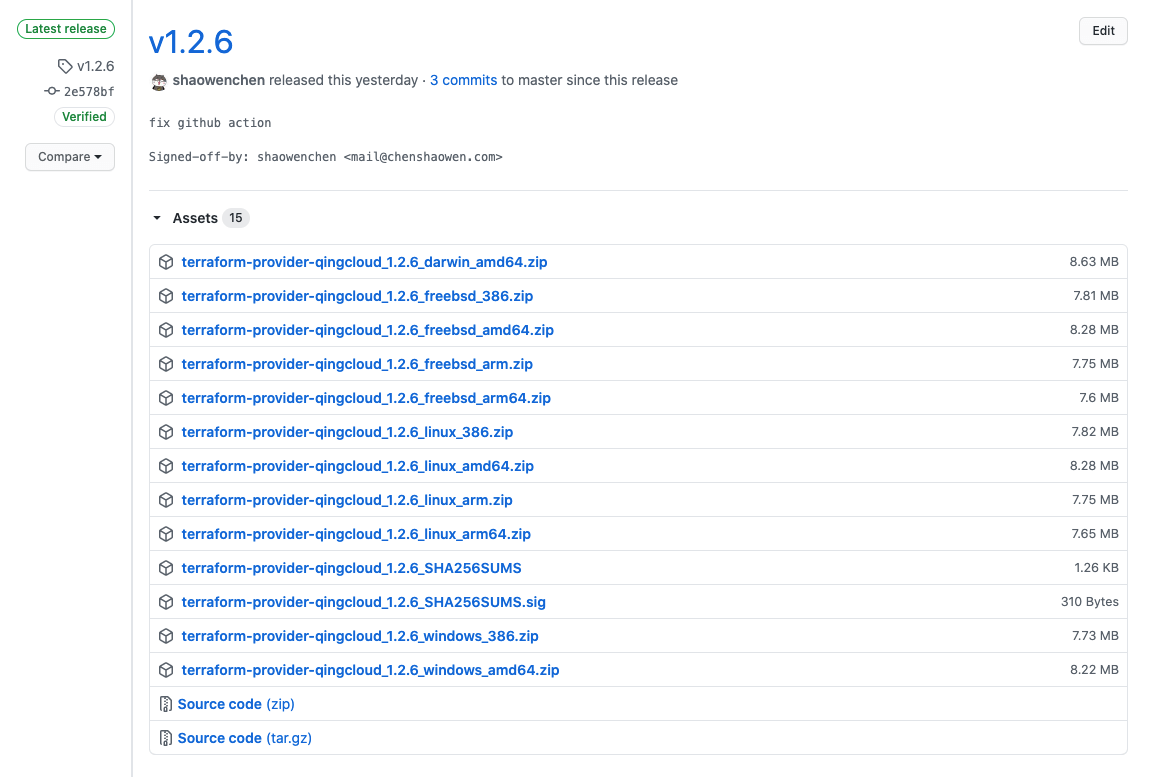
Task: Click the Latest release badge
Action: pyautogui.click(x=66, y=29)
